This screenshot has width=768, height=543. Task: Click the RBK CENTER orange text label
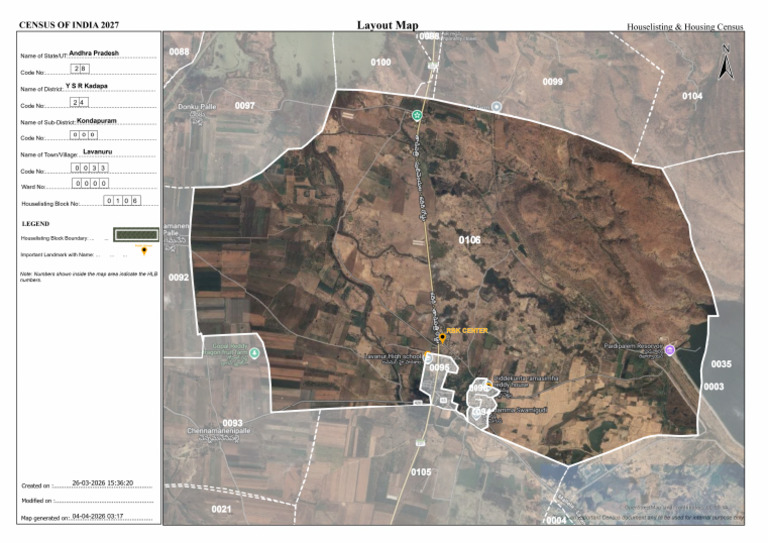pos(467,331)
